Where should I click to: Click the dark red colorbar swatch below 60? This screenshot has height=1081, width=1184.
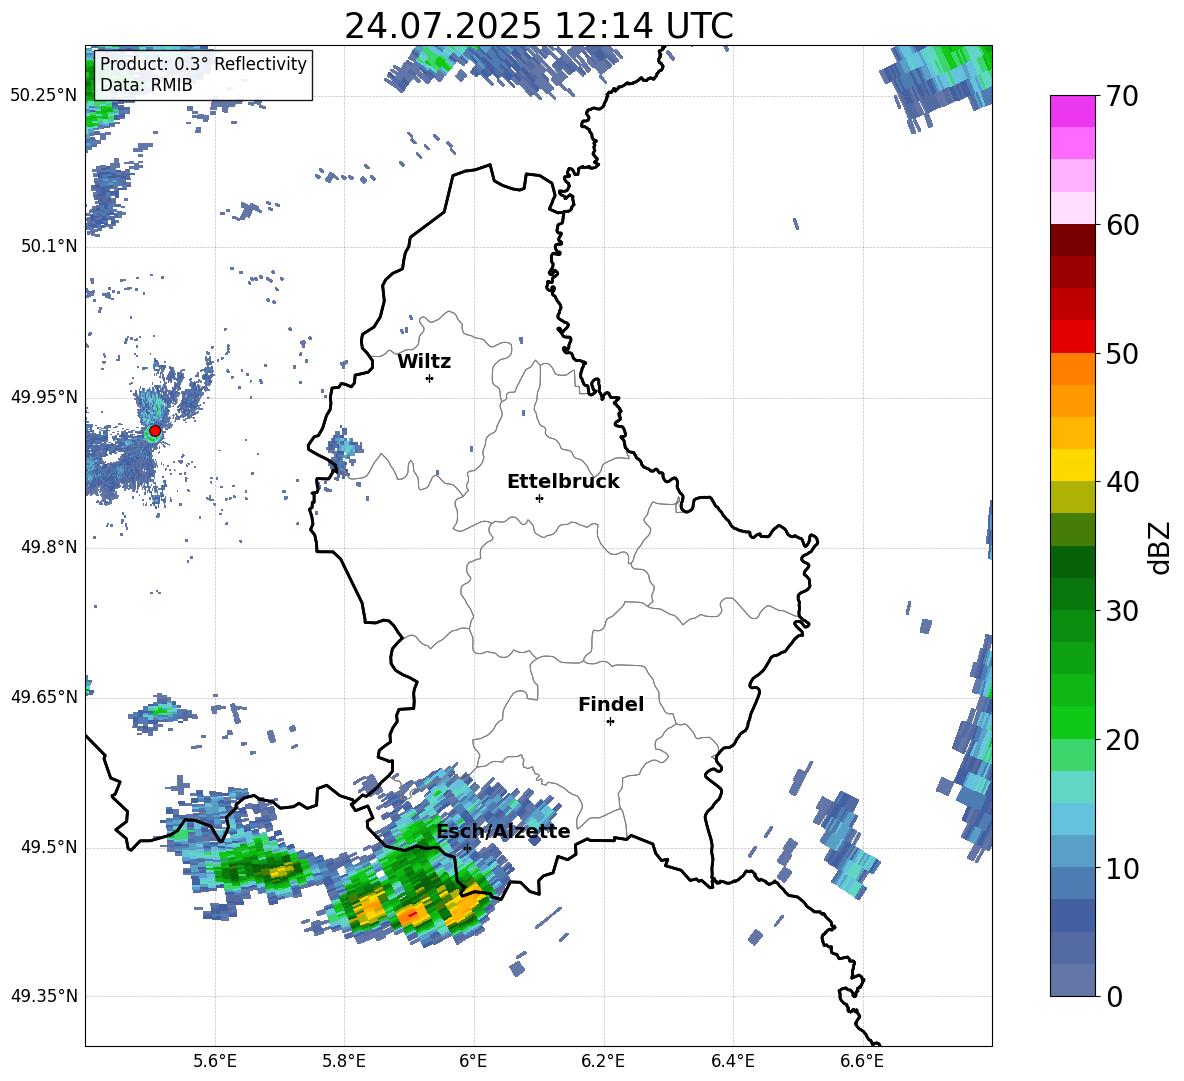1072,241
